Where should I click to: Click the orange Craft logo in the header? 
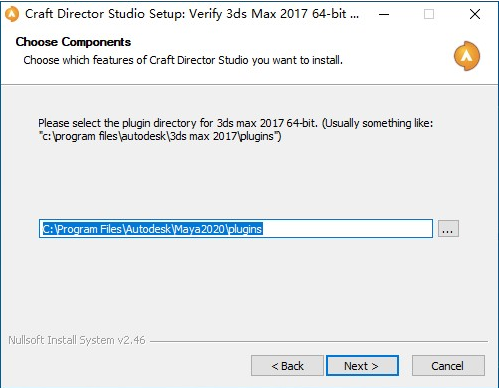[467, 56]
